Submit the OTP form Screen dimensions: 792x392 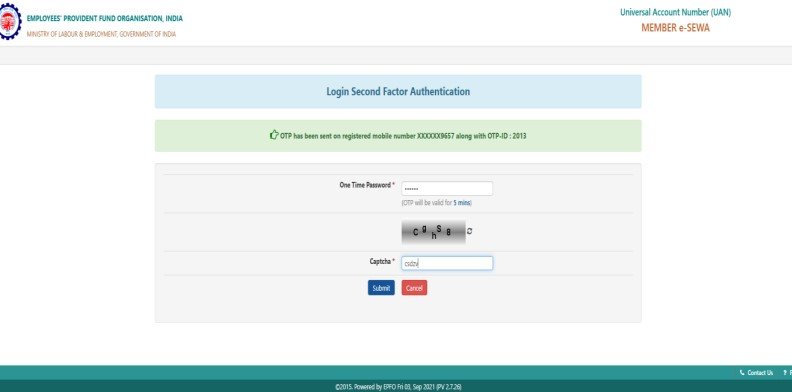click(x=381, y=288)
